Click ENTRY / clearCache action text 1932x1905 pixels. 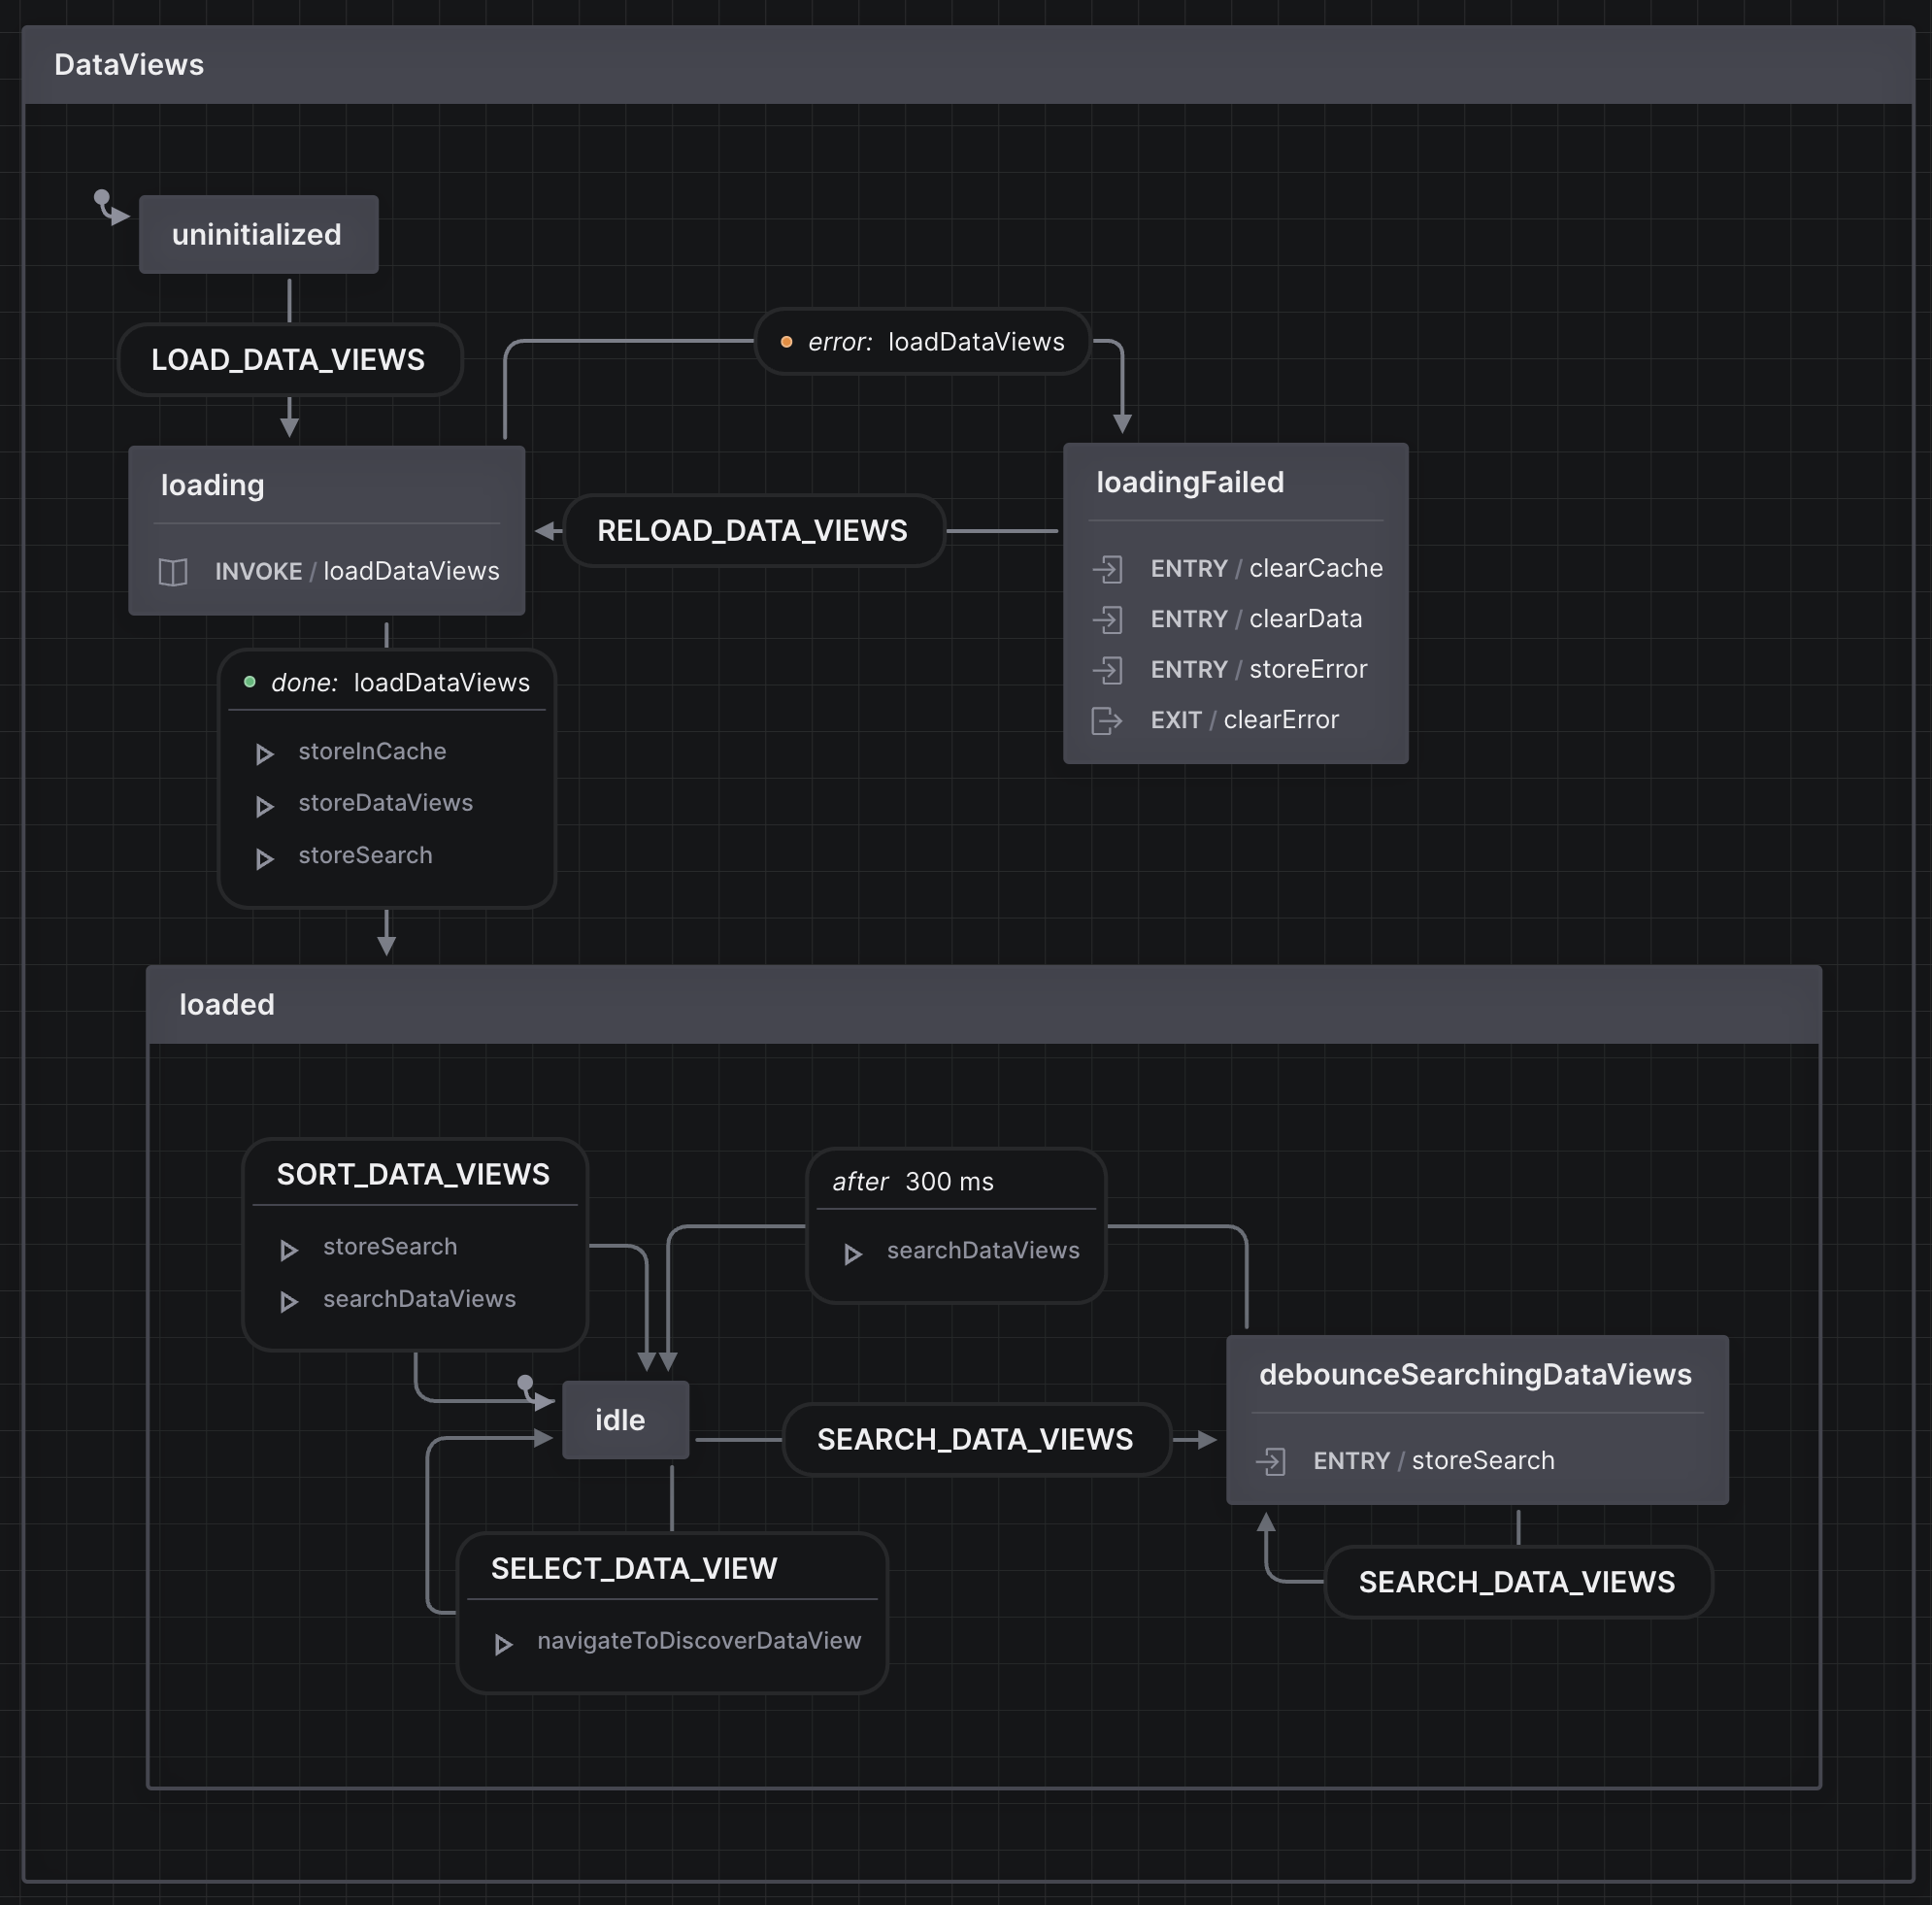click(x=1266, y=568)
